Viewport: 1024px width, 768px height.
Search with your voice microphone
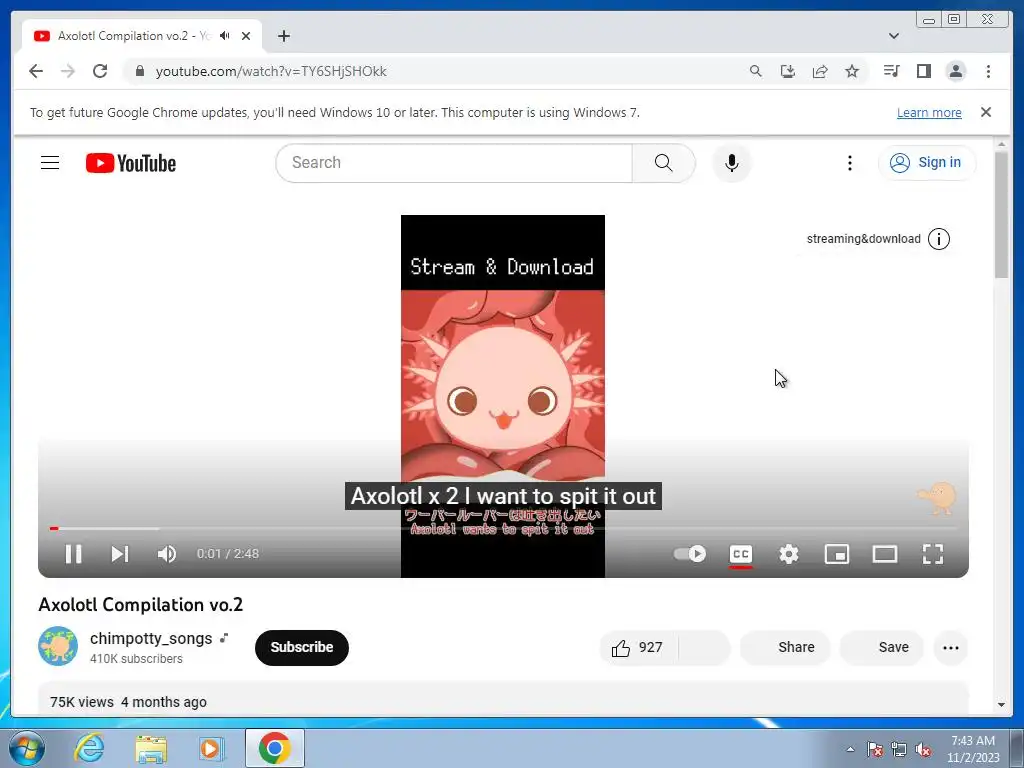pyautogui.click(x=731, y=163)
